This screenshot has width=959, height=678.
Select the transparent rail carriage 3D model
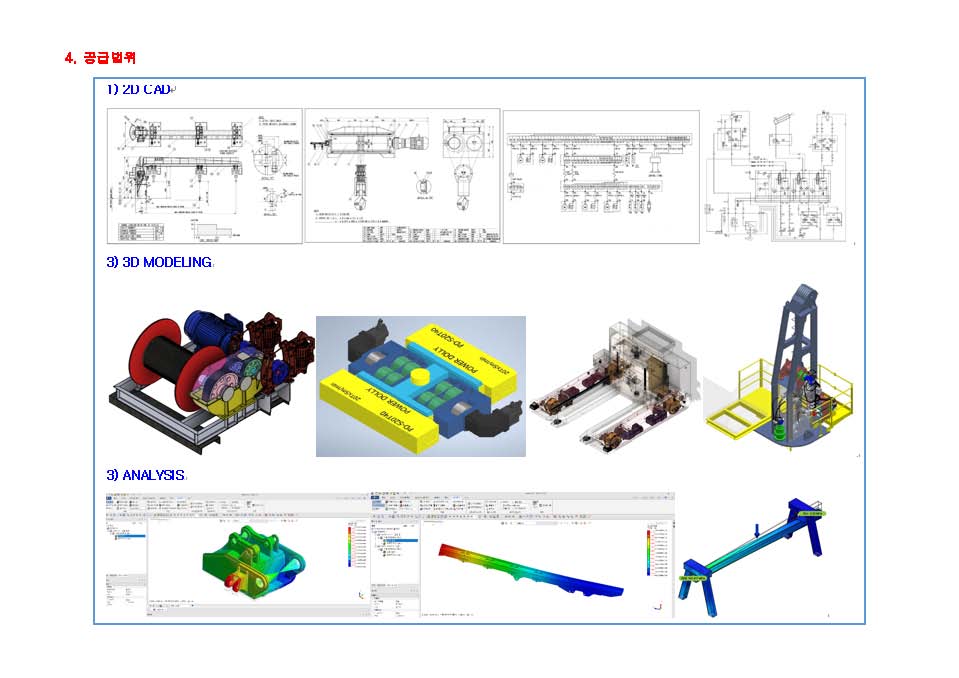[x=615, y=386]
